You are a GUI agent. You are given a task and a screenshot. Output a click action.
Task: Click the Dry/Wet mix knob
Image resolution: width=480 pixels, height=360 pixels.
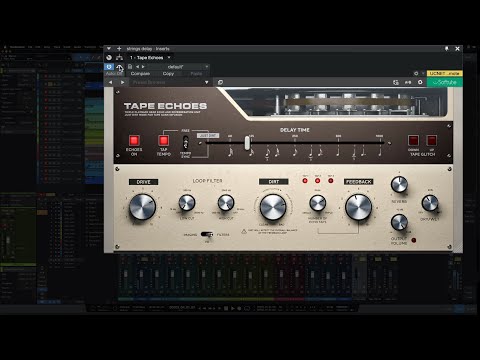430,203
